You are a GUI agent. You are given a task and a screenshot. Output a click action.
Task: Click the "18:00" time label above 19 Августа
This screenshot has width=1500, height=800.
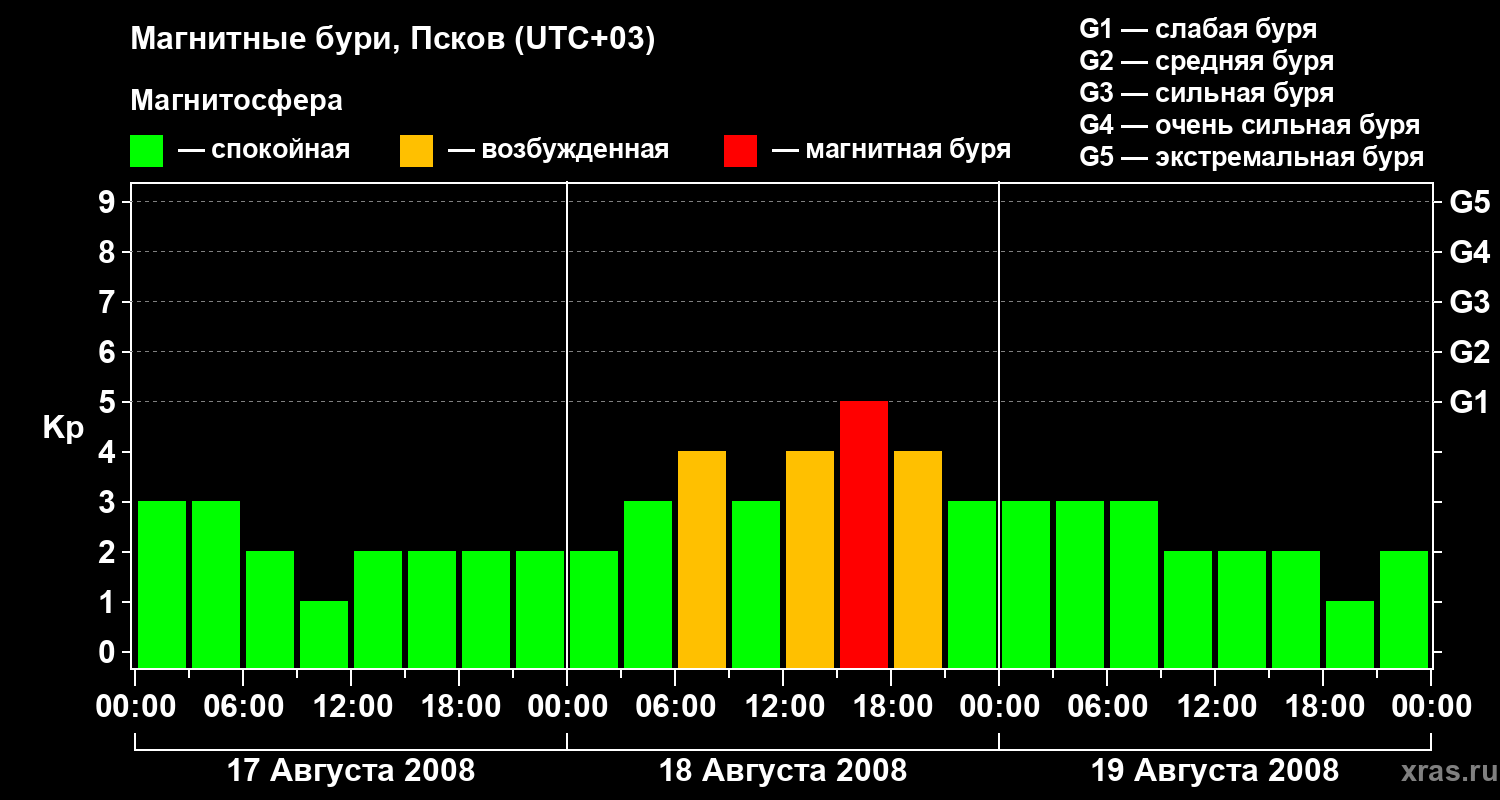[1323, 707]
